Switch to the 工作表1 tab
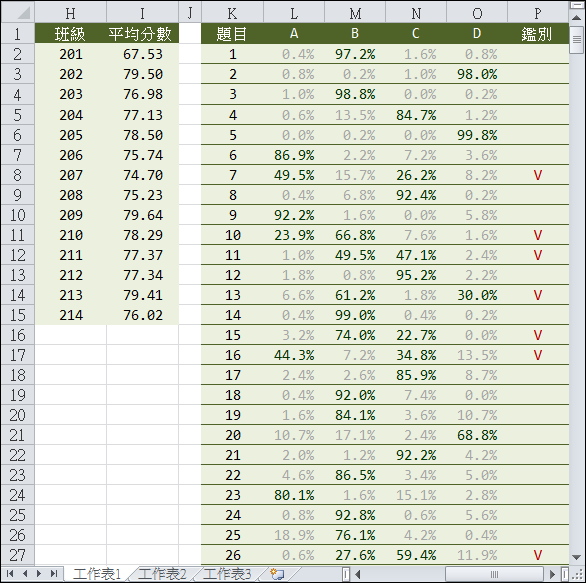Image resolution: width=586 pixels, height=583 pixels. [96, 574]
